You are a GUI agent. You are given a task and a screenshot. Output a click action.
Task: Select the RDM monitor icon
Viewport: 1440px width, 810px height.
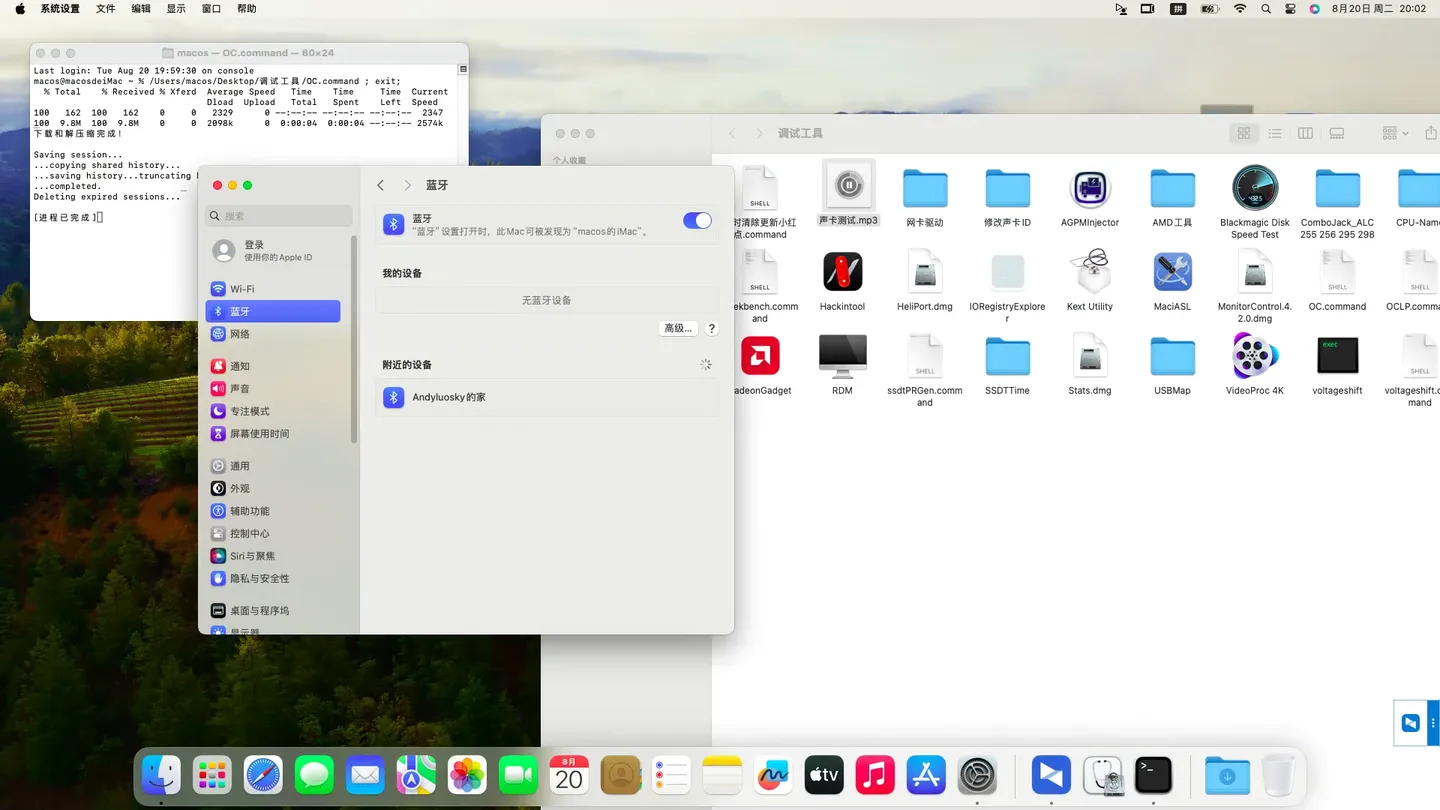(842, 356)
